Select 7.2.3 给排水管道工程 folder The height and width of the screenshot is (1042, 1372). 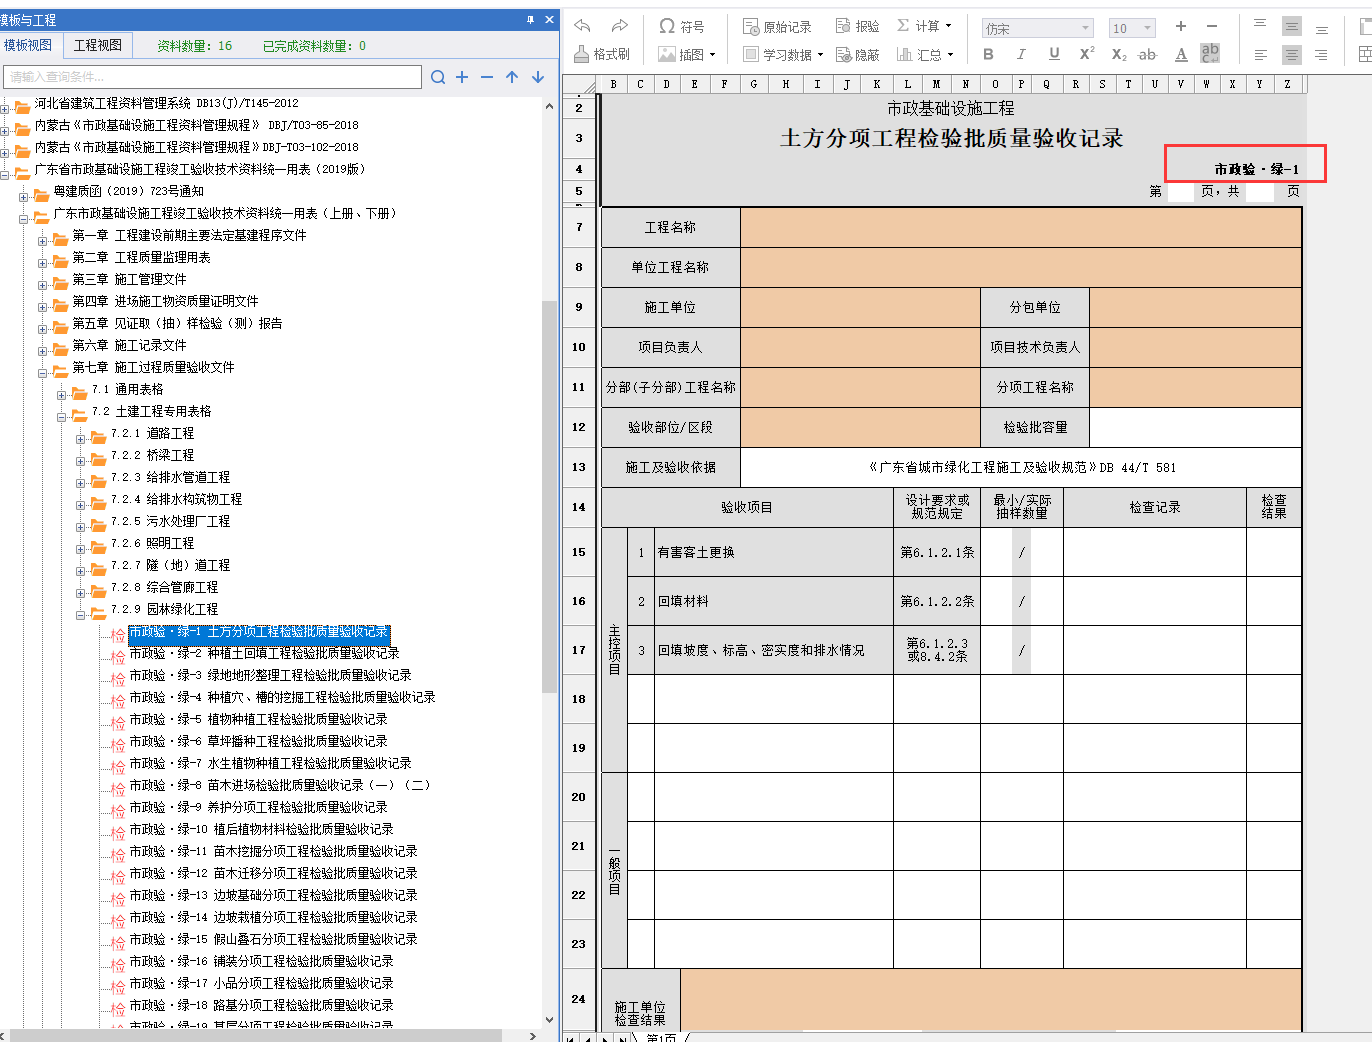pyautogui.click(x=170, y=477)
